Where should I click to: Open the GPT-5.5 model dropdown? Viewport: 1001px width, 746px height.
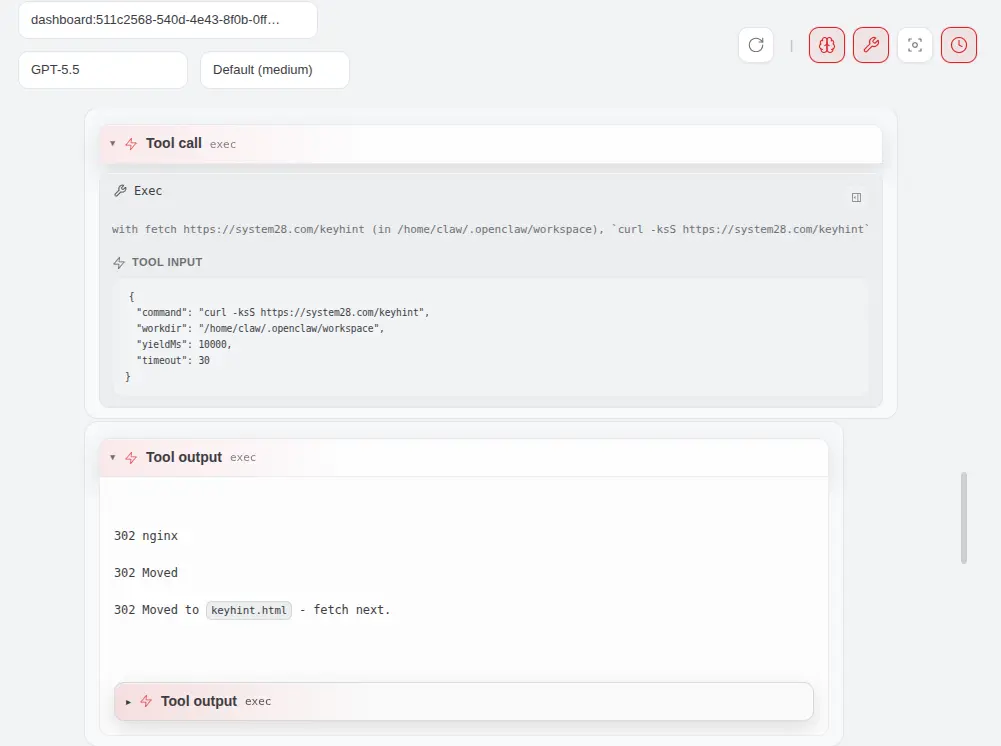[103, 70]
